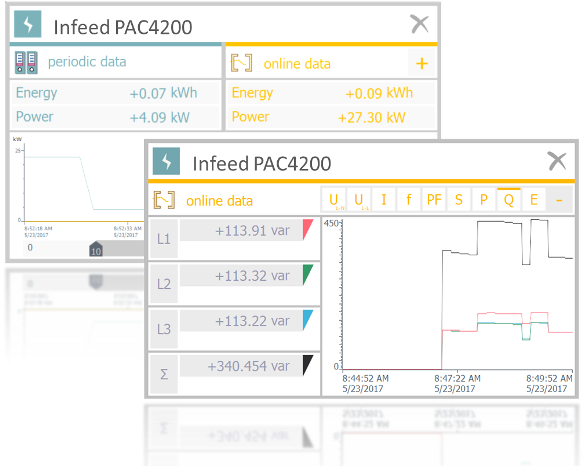
Task: Click the periodic data binders icon
Action: tap(26, 62)
